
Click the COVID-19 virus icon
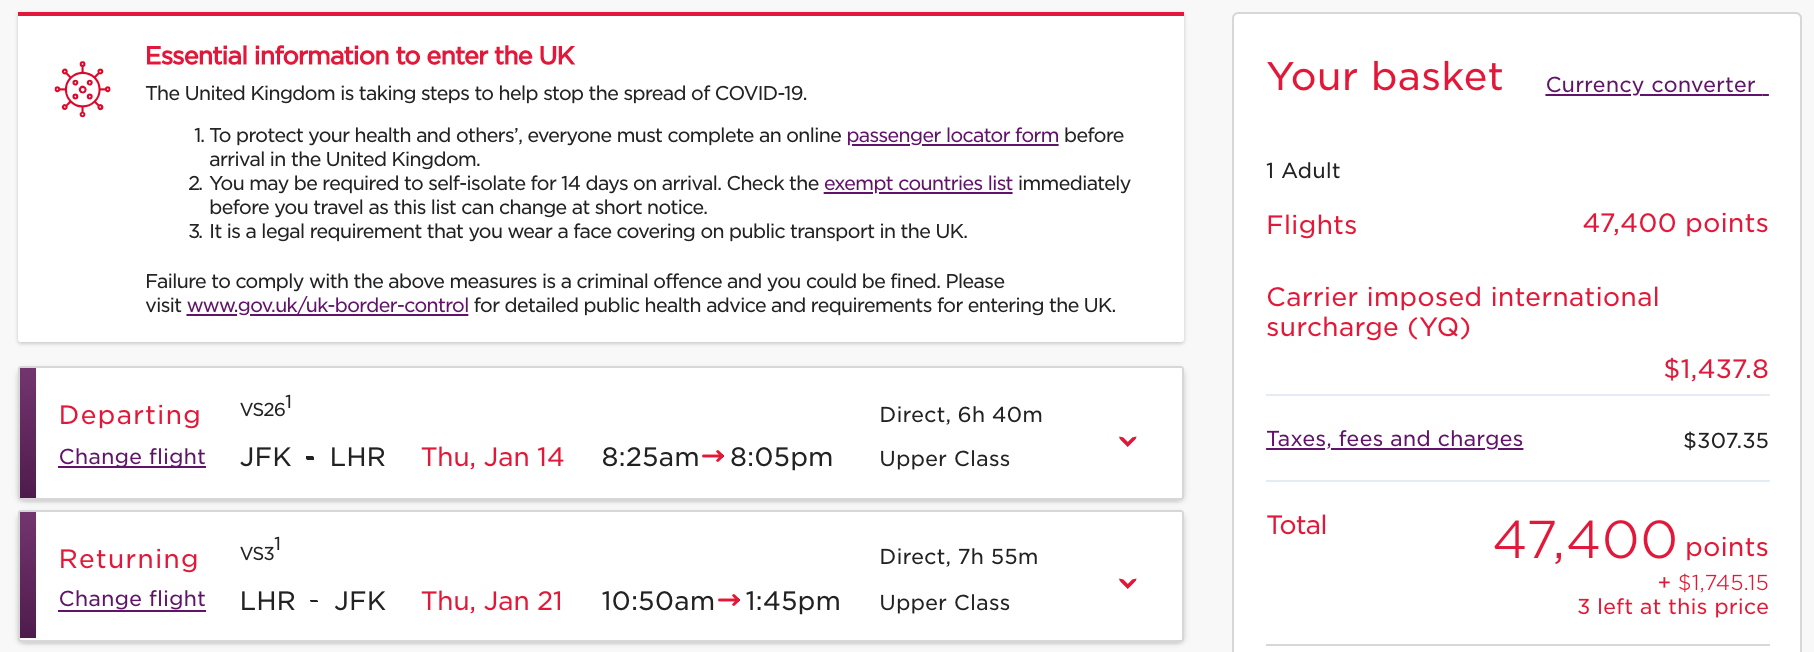click(x=82, y=90)
